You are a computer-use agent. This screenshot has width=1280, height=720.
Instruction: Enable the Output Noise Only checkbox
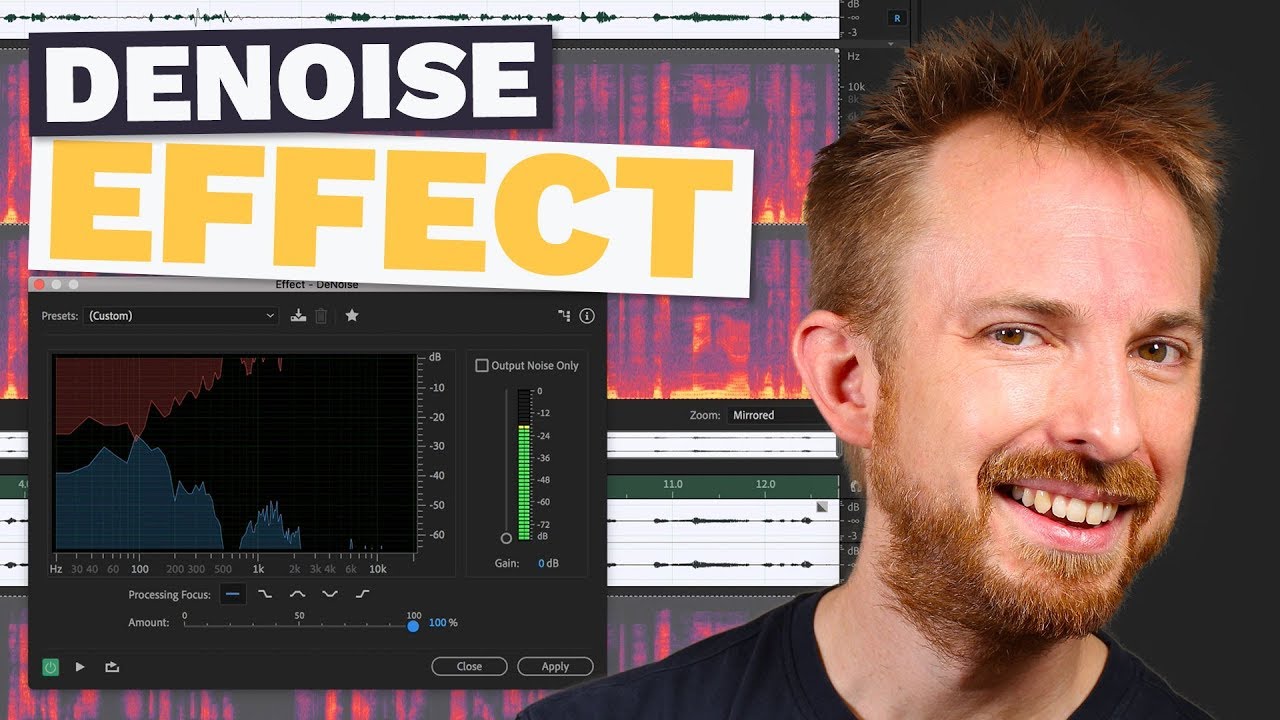pos(482,366)
